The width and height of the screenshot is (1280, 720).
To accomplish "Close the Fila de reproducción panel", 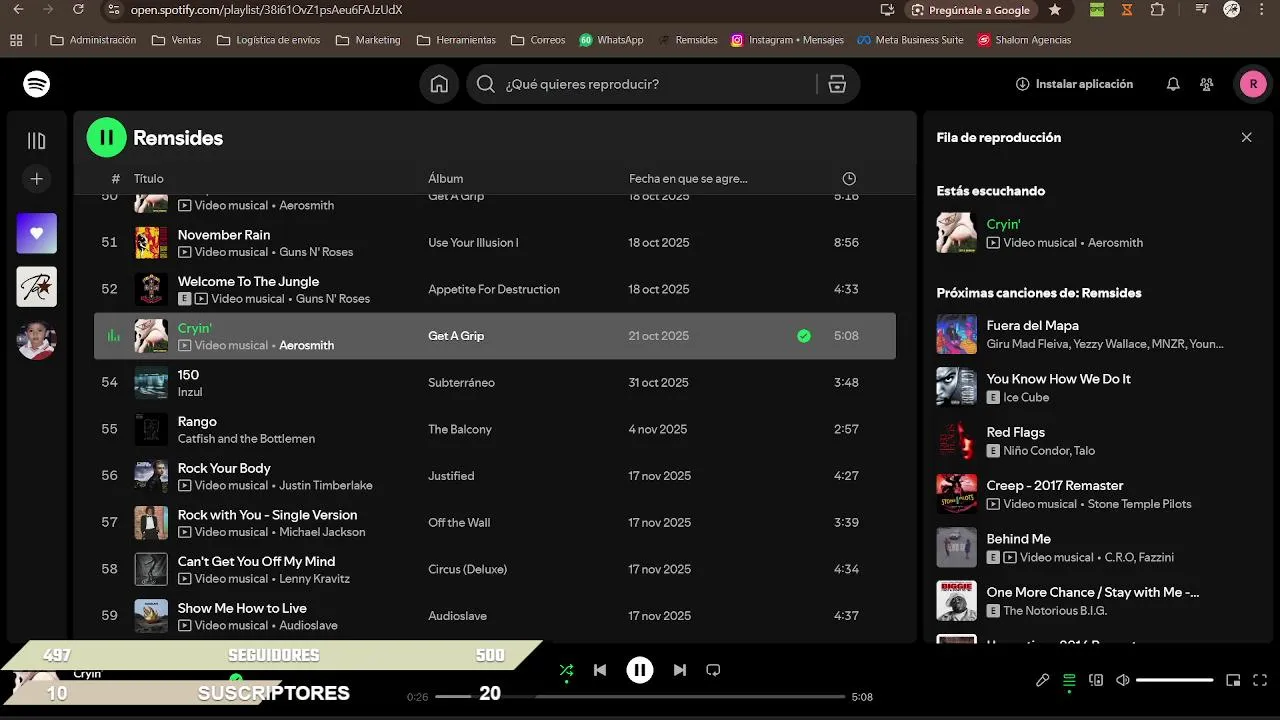I will click(x=1246, y=138).
